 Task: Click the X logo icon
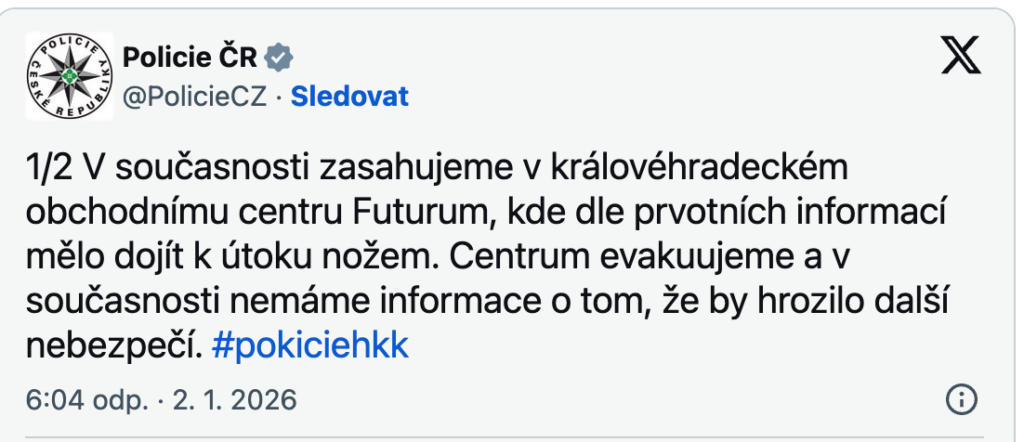tap(962, 58)
